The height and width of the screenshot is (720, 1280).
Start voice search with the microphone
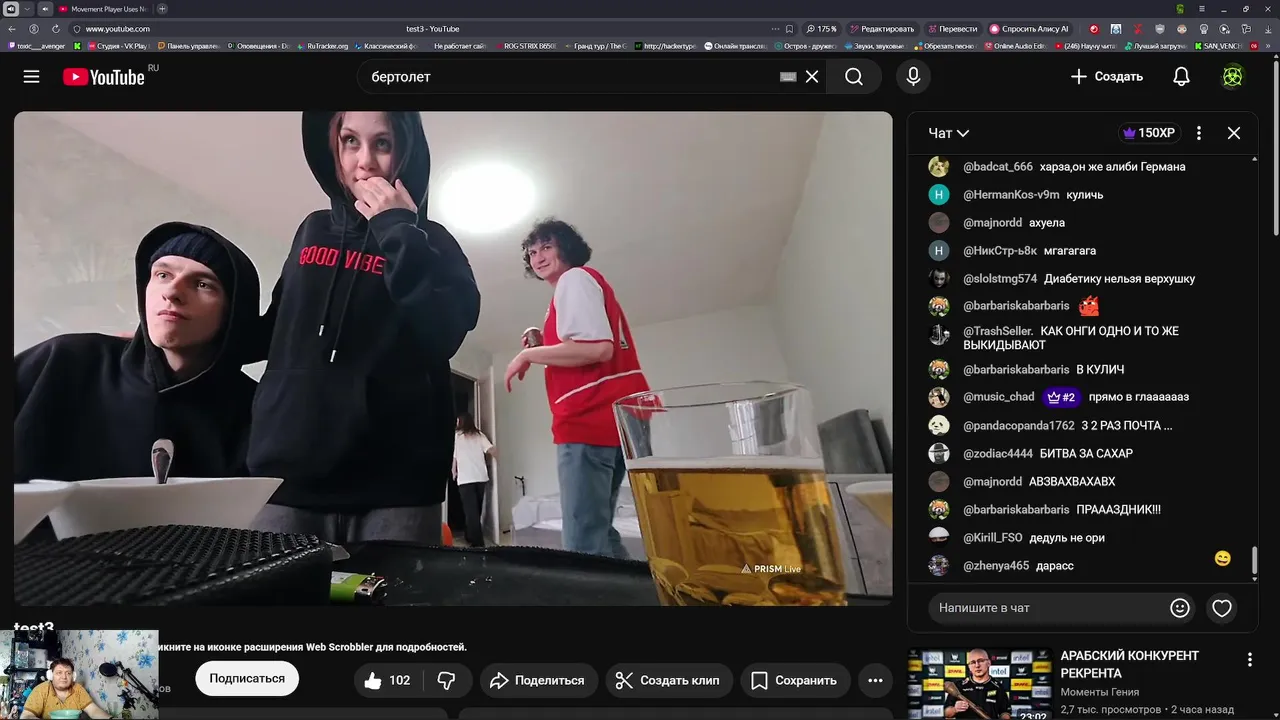(x=913, y=77)
